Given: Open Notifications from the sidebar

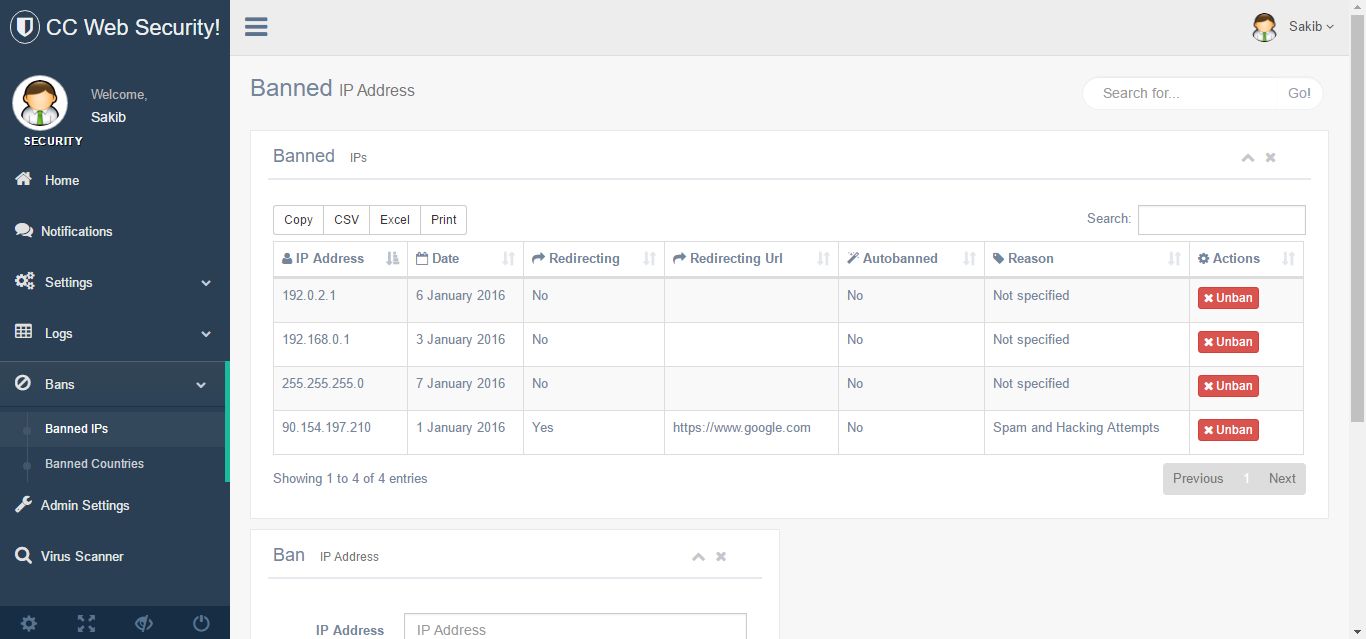Looking at the screenshot, I should click(76, 231).
